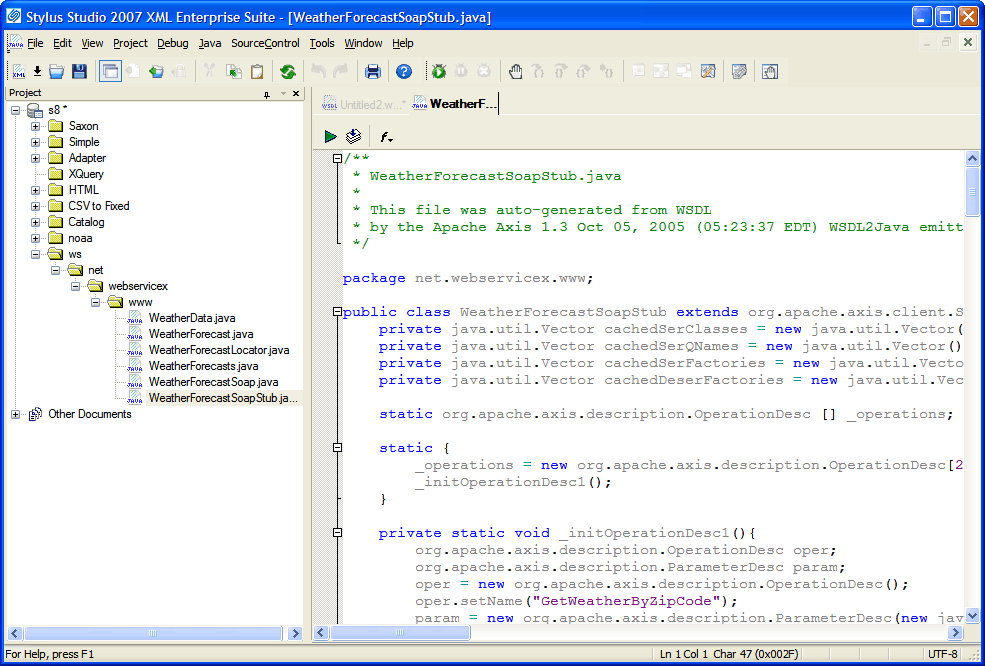Click the green Refresh arrows icon

tap(288, 72)
